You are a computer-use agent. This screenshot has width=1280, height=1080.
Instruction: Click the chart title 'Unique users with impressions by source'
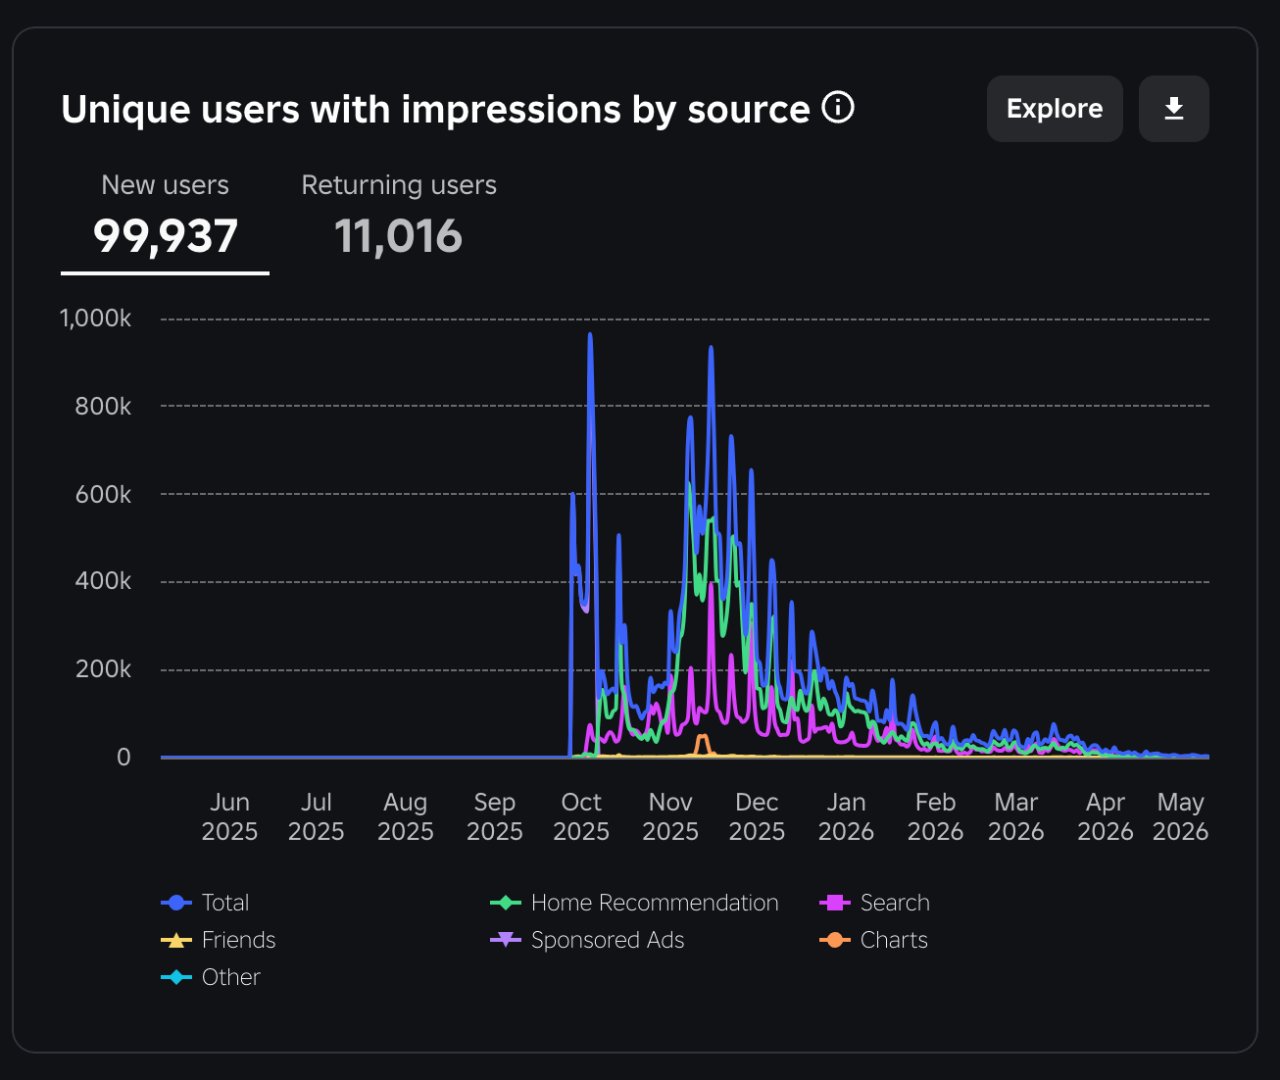(435, 109)
